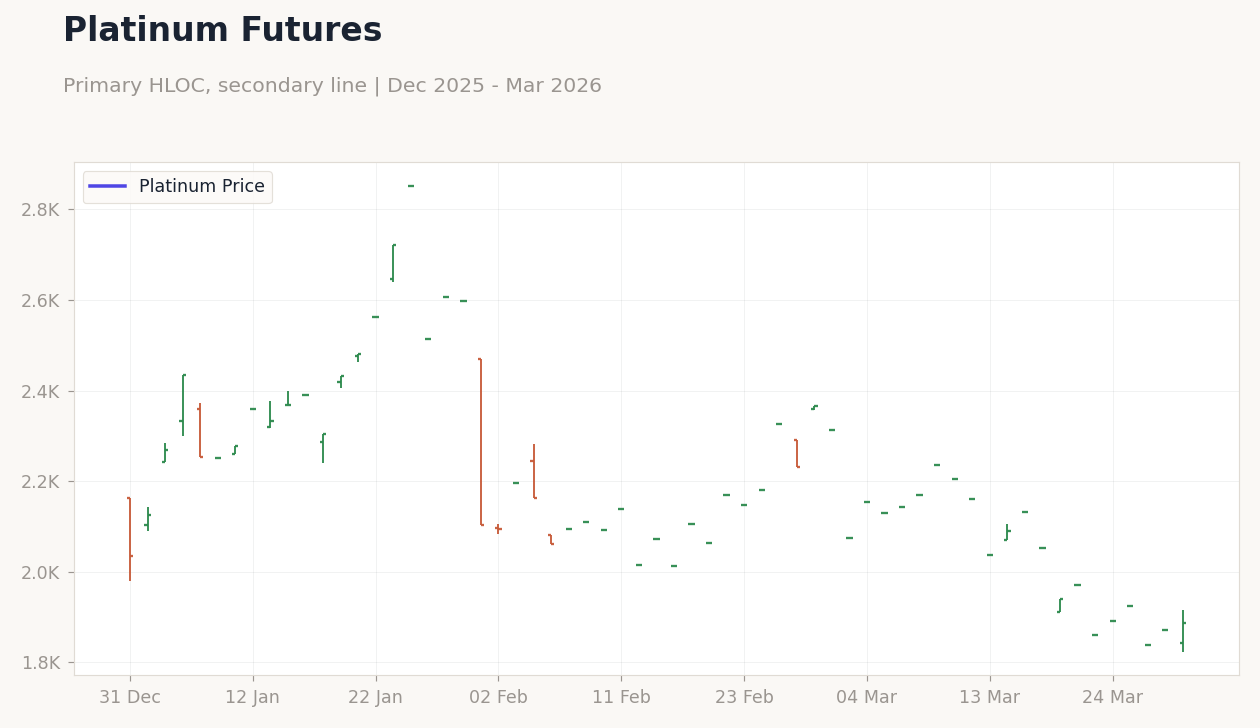
Task: Click the 23 Feb x-axis label
Action: tap(744, 698)
